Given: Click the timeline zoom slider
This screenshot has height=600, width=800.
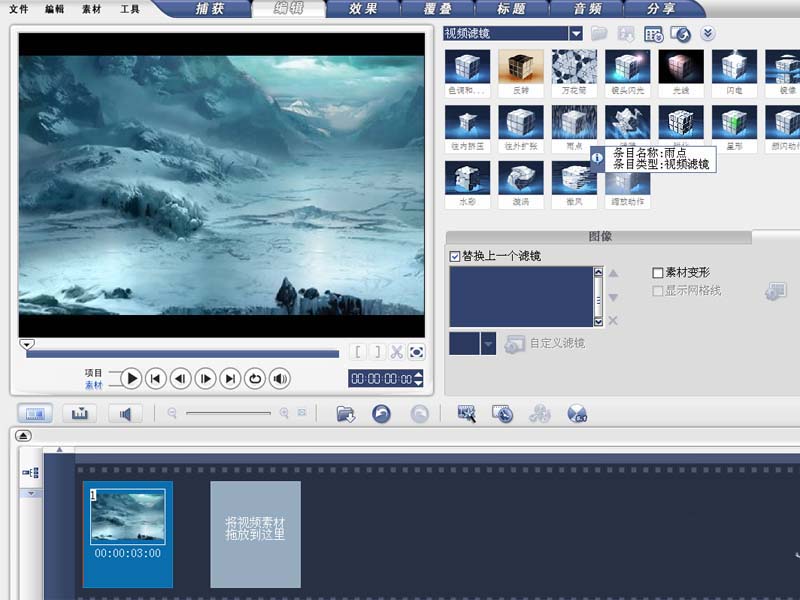Looking at the screenshot, I should pyautogui.click(x=228, y=413).
